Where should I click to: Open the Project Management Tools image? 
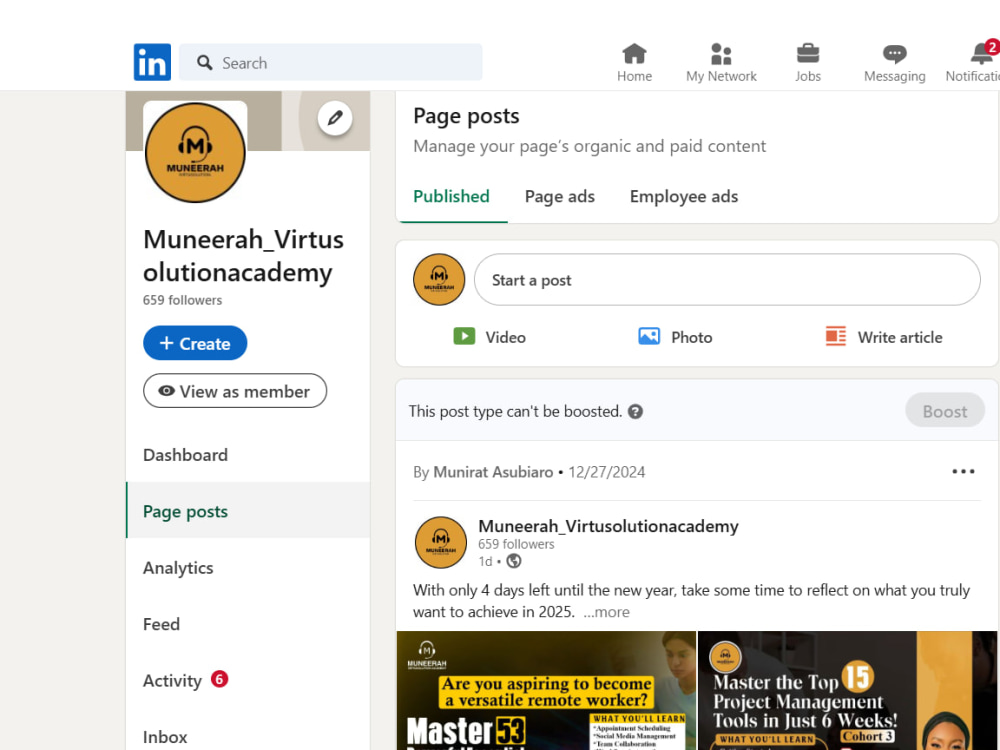[x=847, y=690]
